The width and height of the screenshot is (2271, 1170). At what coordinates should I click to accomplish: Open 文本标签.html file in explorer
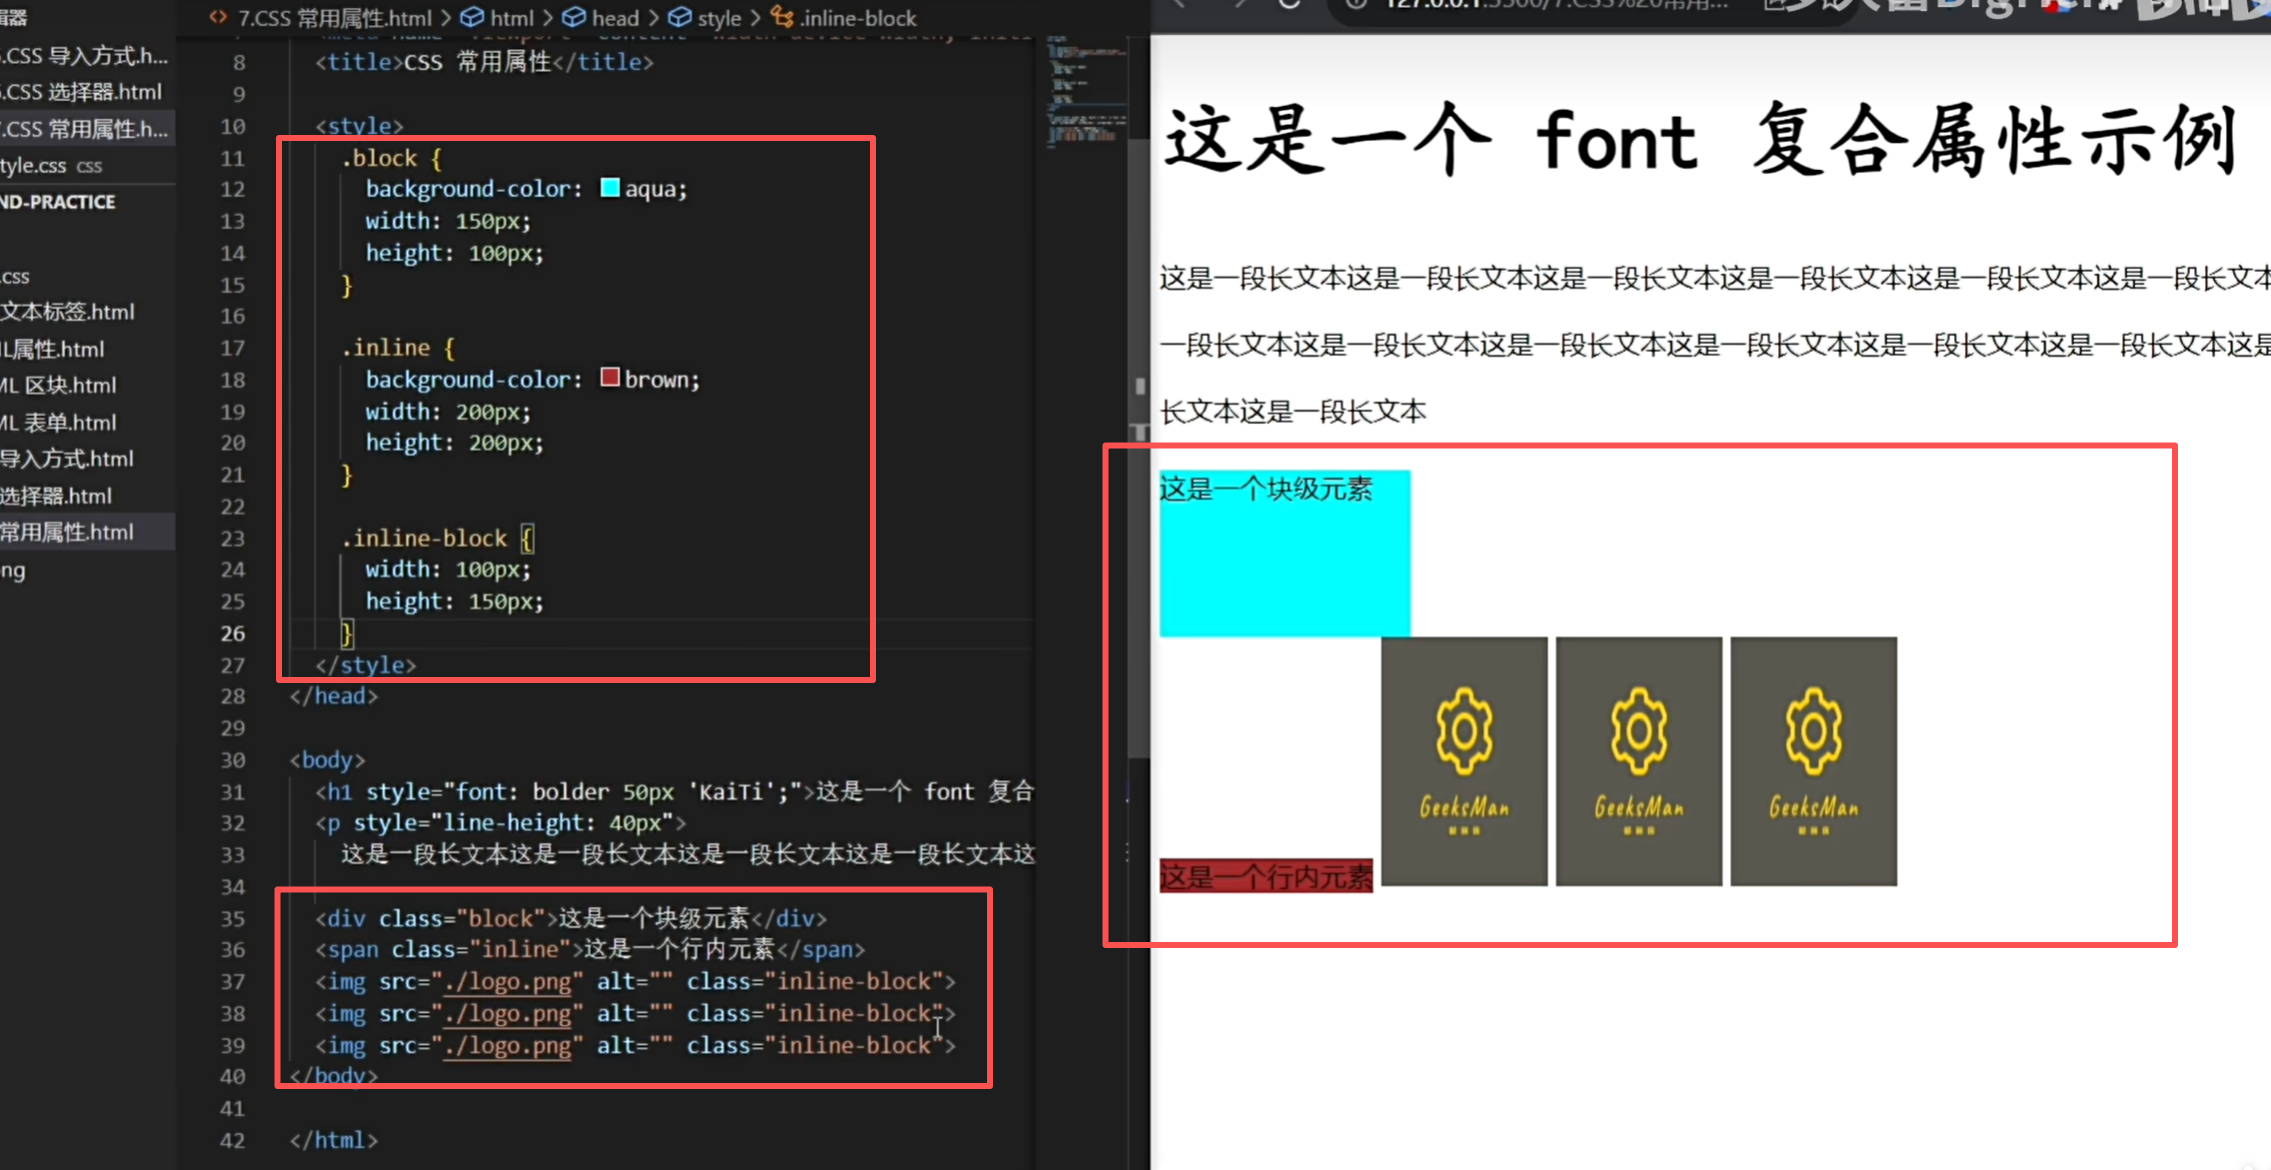click(x=68, y=312)
